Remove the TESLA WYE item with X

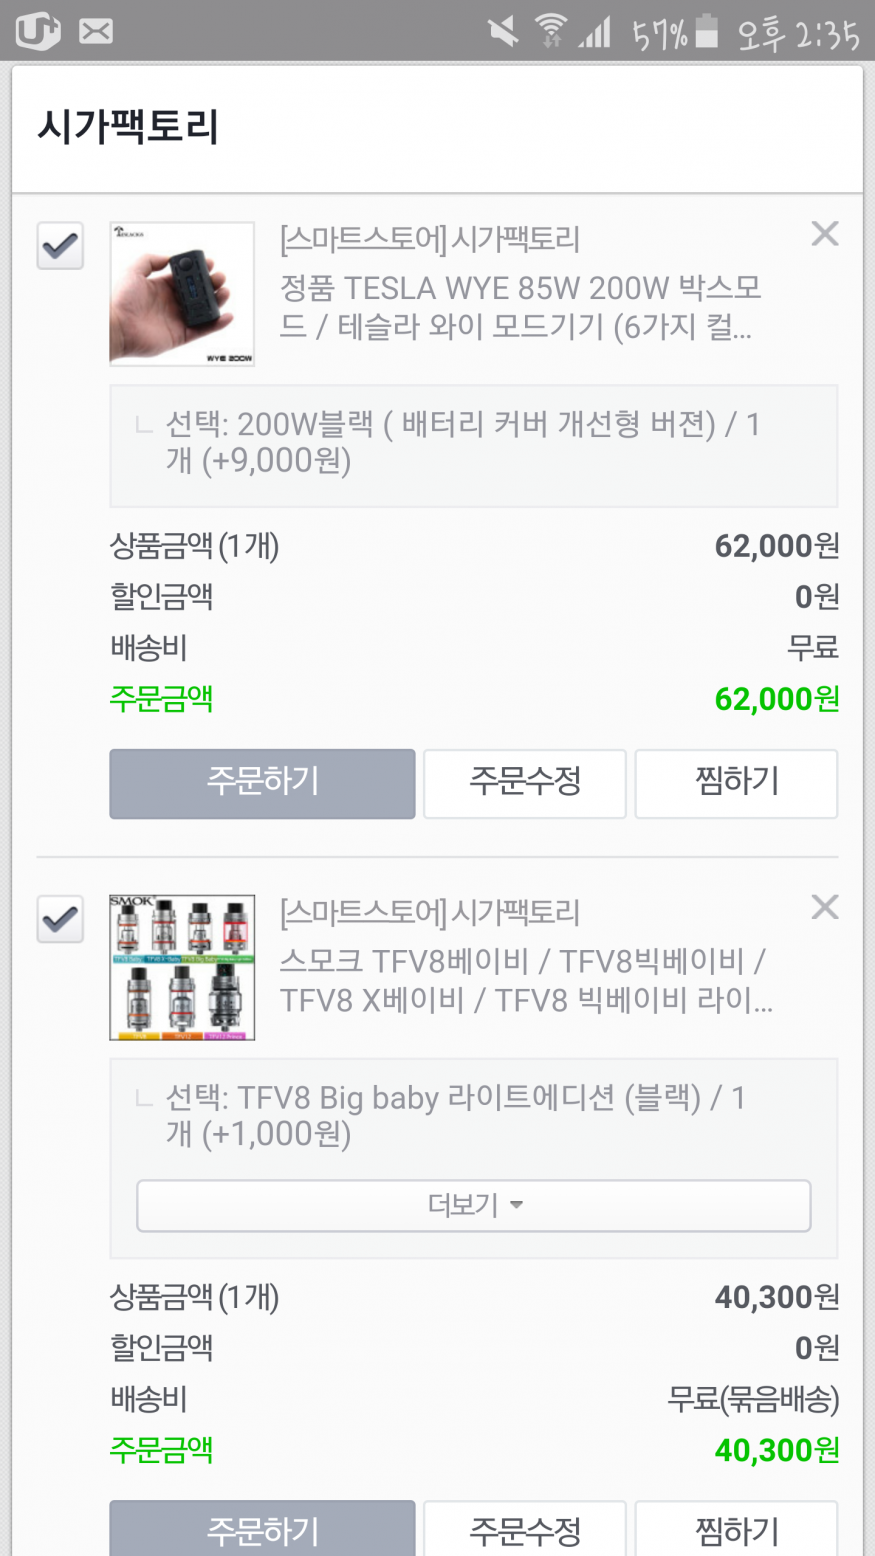point(824,234)
